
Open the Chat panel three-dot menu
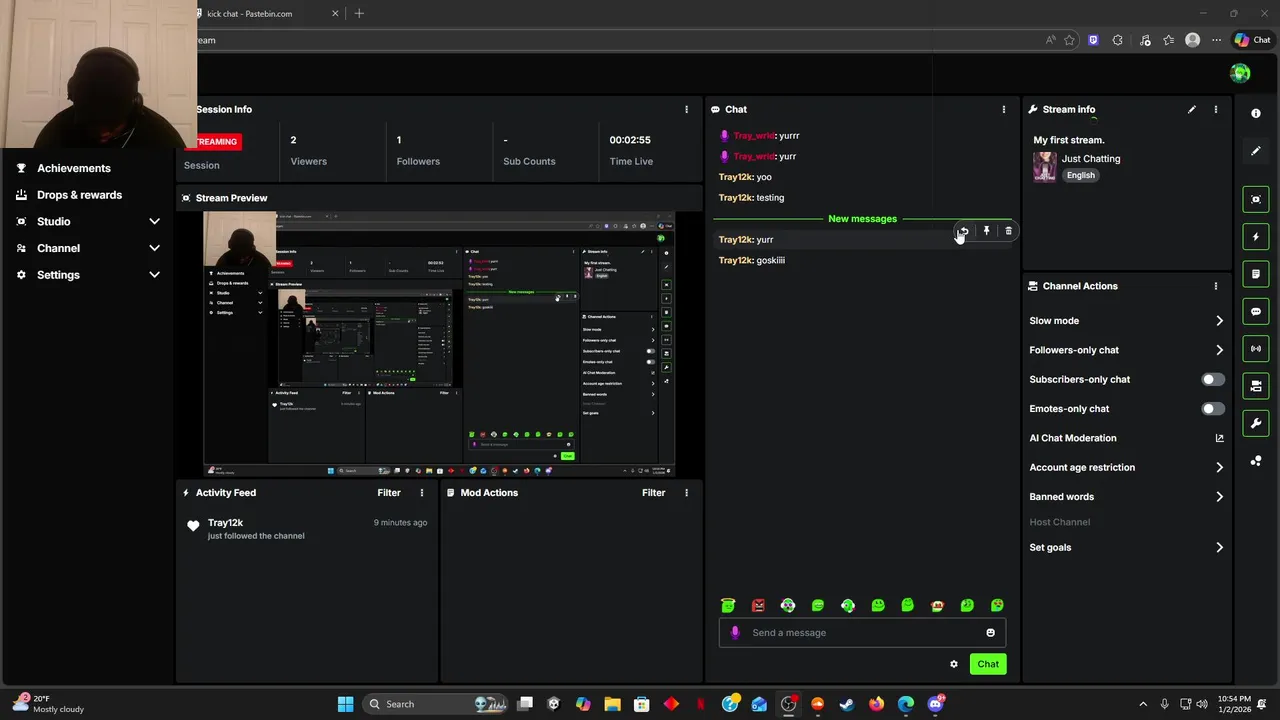pyautogui.click(x=1004, y=109)
